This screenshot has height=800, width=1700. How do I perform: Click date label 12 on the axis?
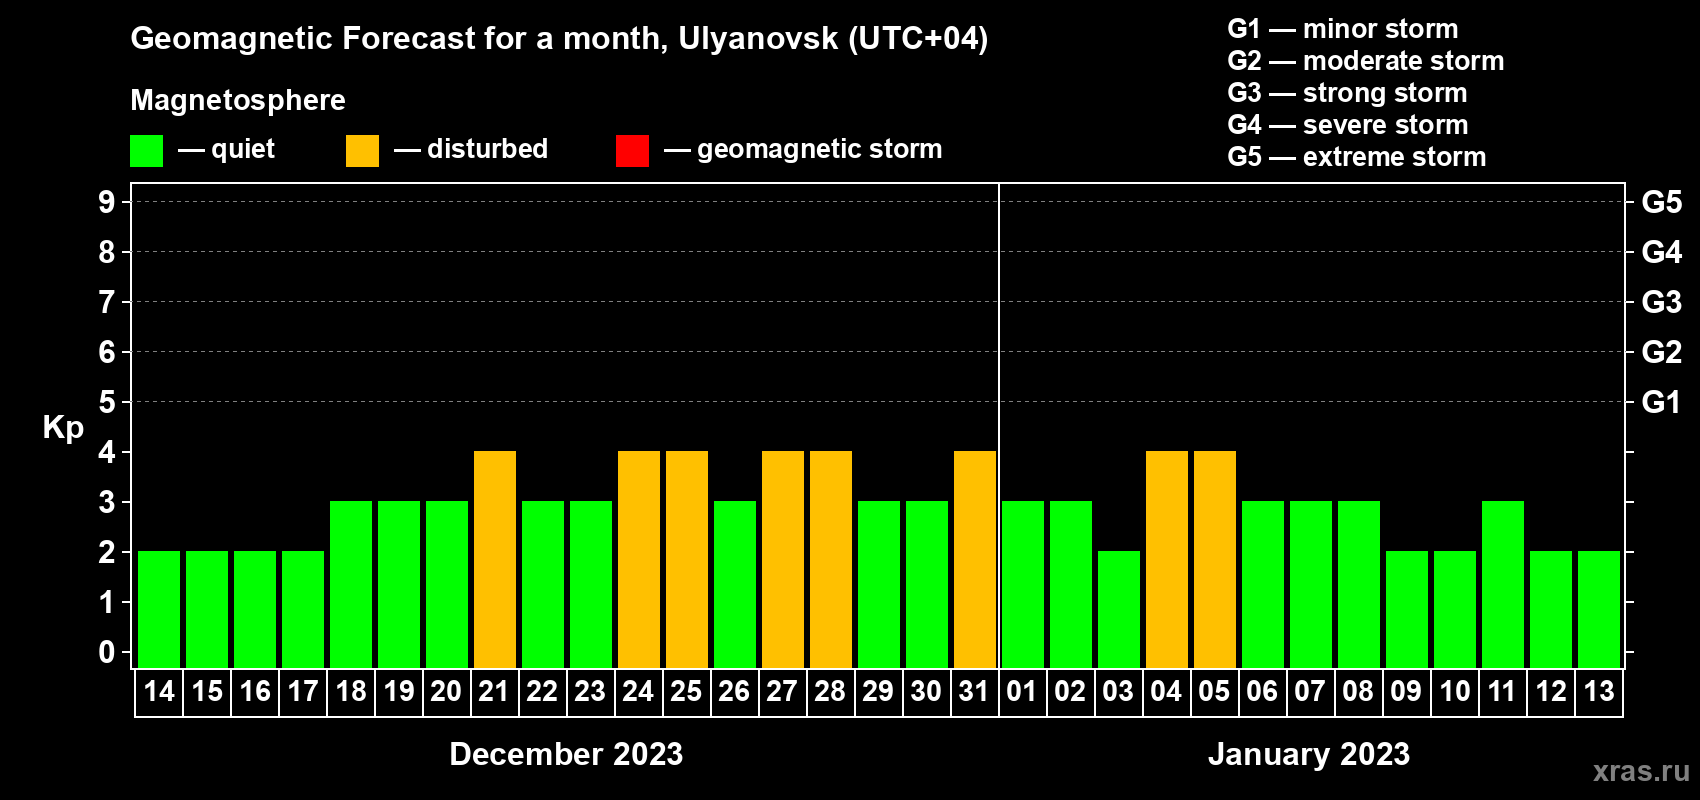(x=1551, y=692)
